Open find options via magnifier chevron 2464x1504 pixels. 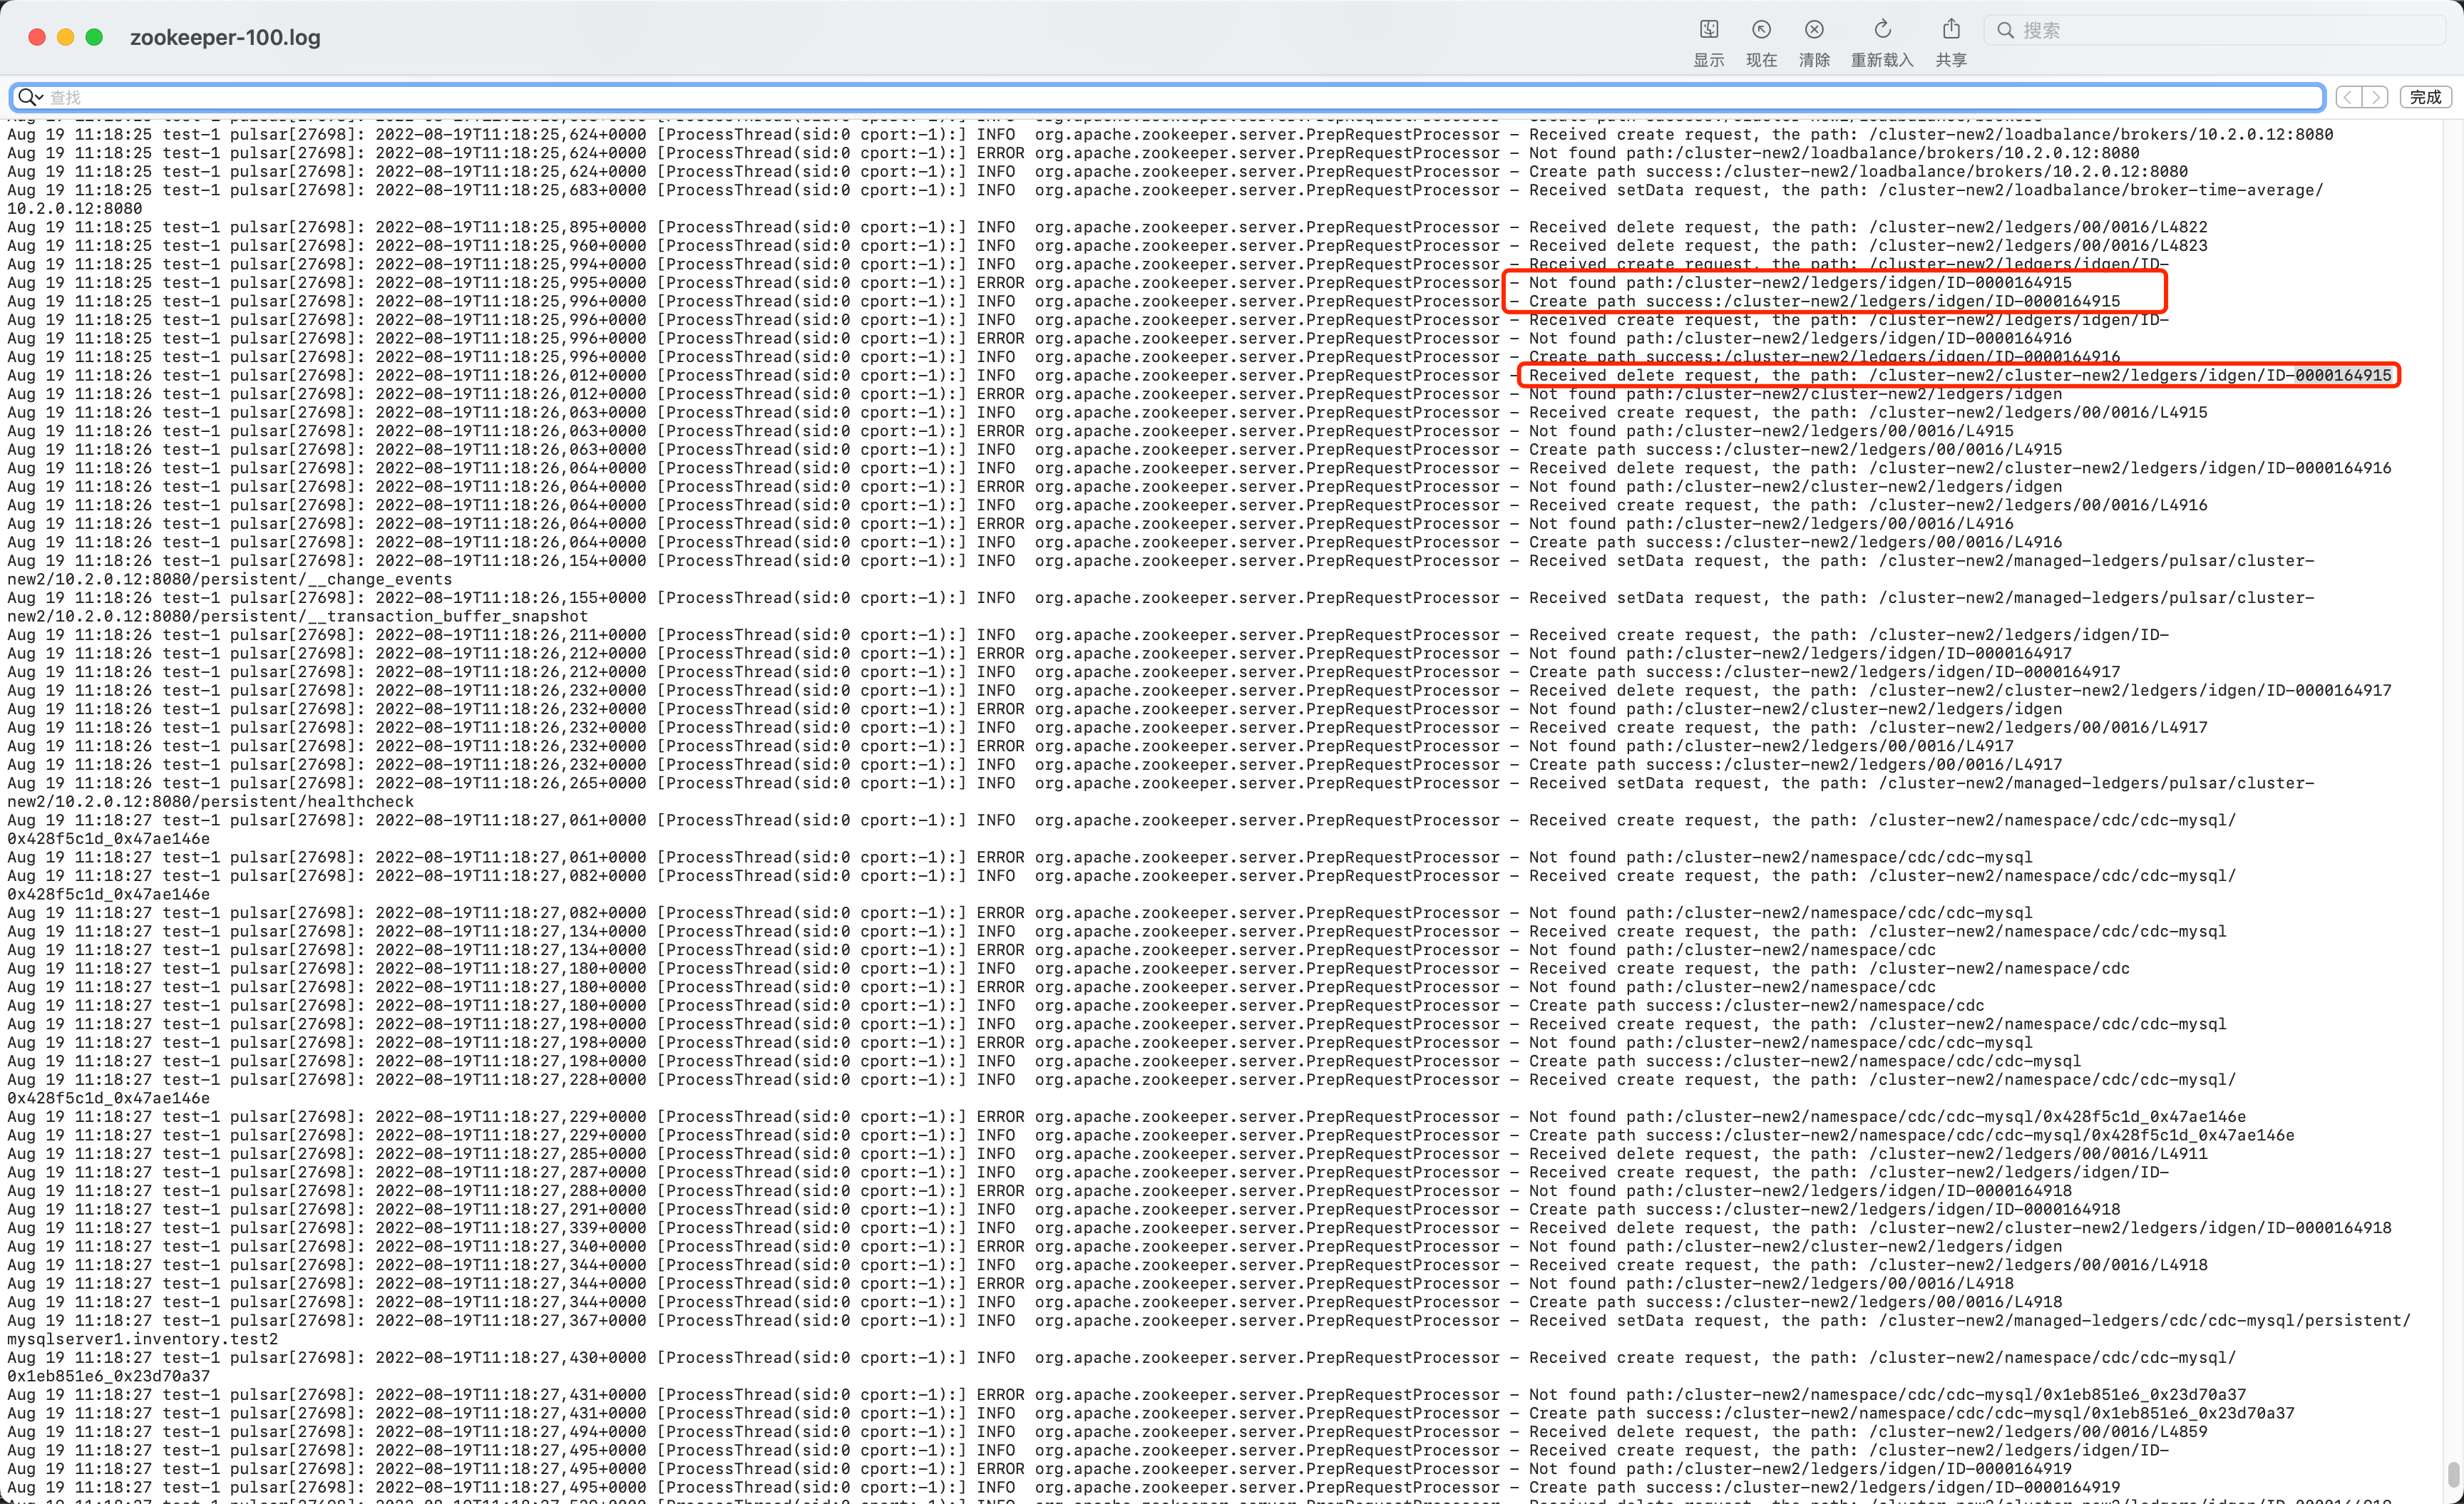tap(38, 97)
